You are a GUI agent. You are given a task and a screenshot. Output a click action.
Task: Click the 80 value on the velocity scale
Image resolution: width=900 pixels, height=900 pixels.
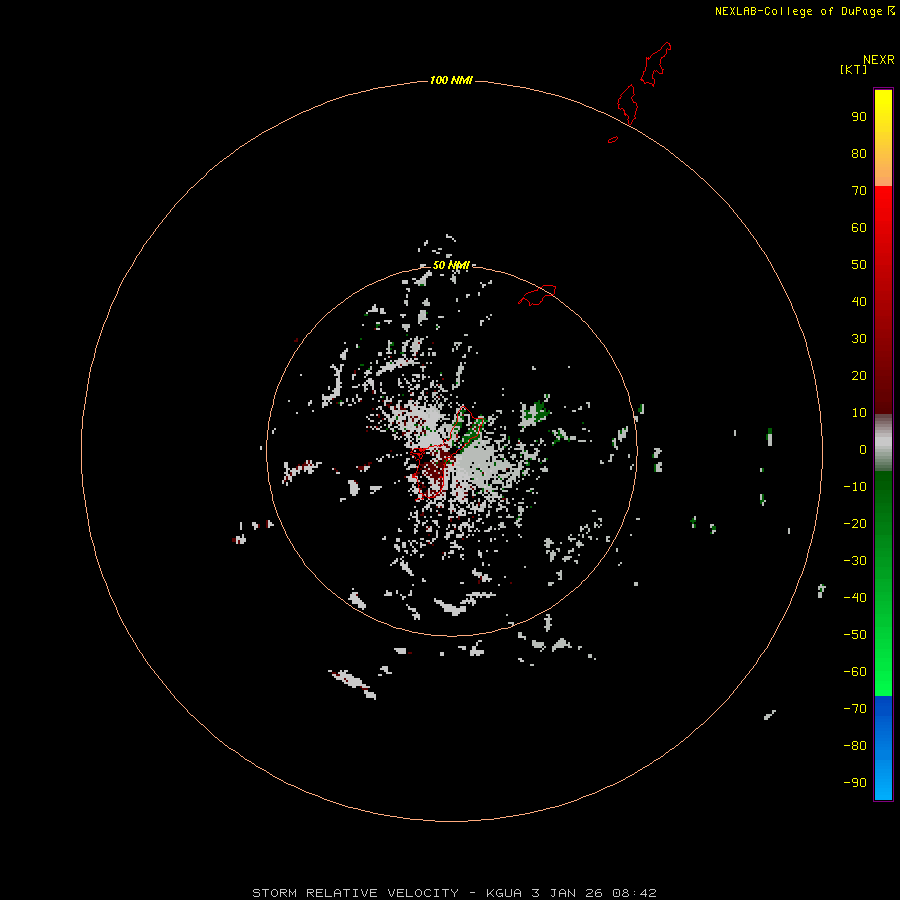pyautogui.click(x=859, y=154)
